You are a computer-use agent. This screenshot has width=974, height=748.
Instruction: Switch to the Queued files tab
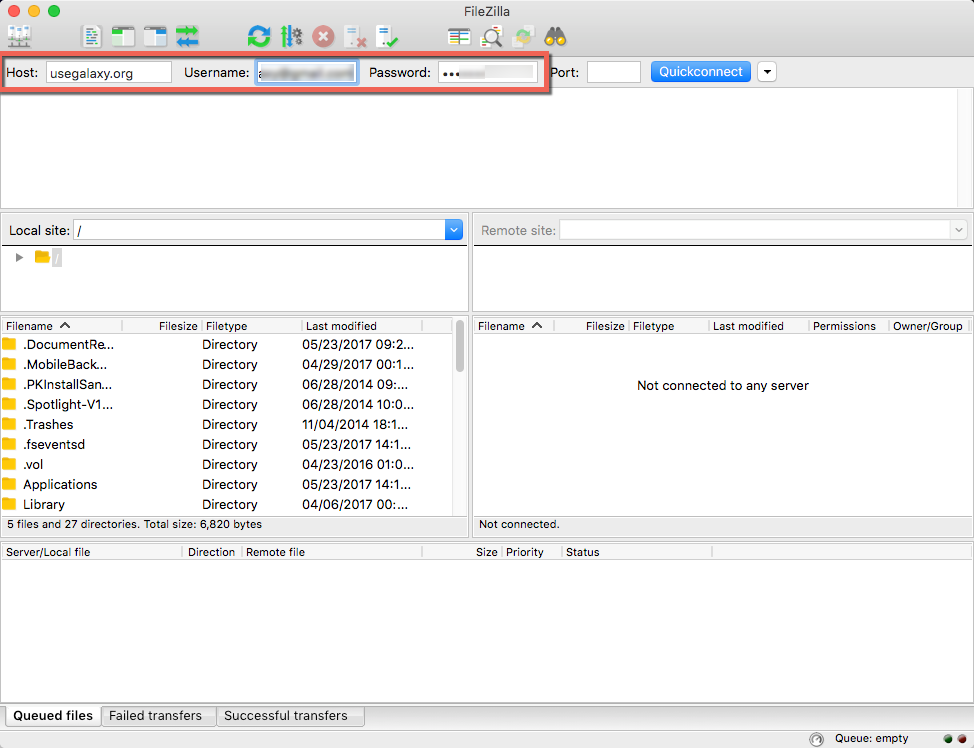(53, 716)
